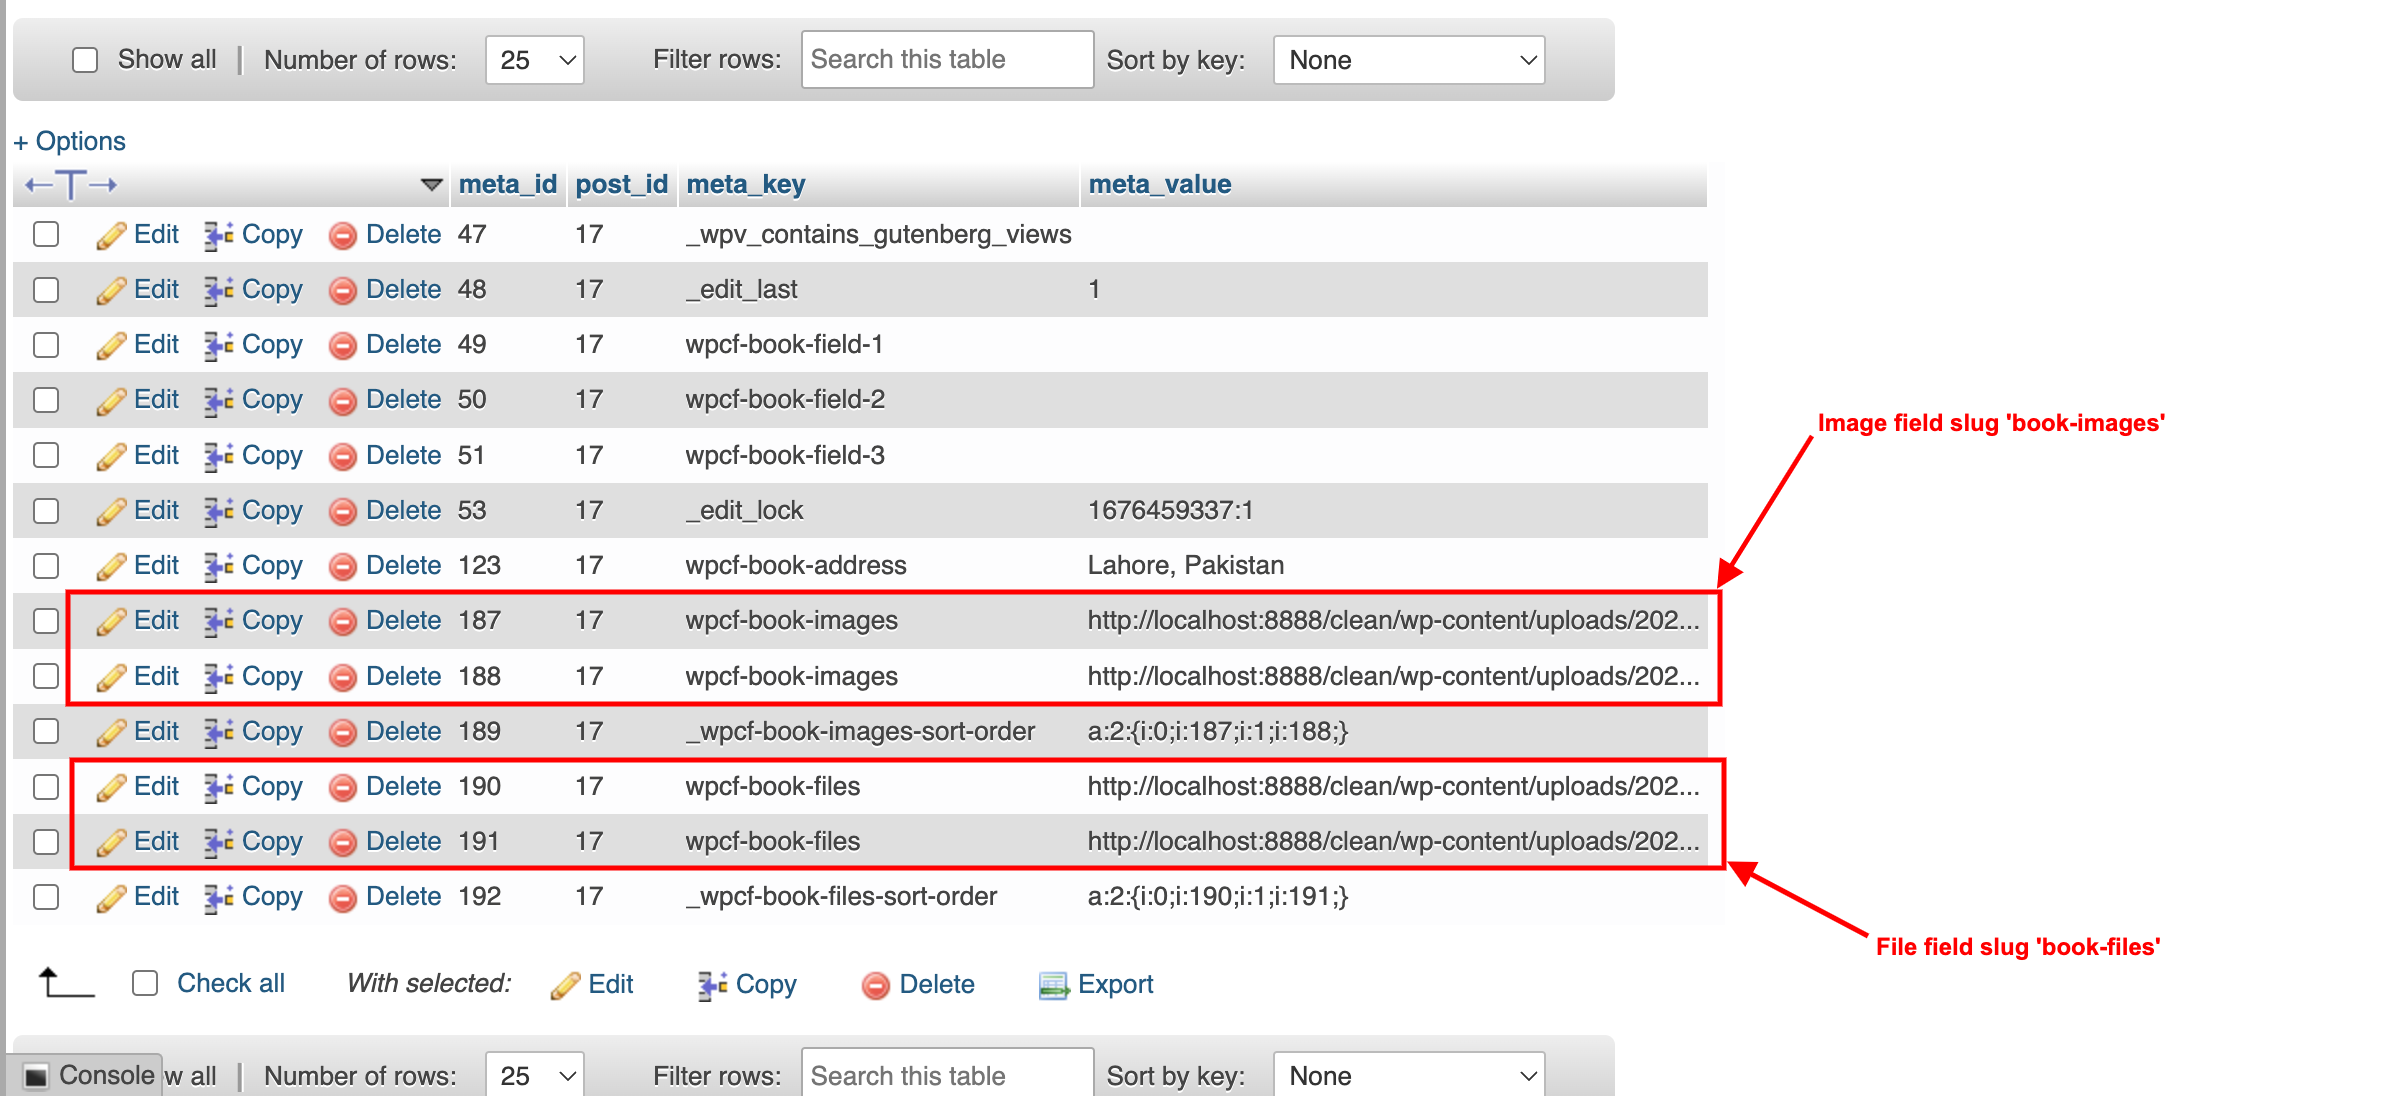The image size is (2400, 1096).
Task: Click the Copy icon for meta_id 51
Action: click(x=219, y=456)
